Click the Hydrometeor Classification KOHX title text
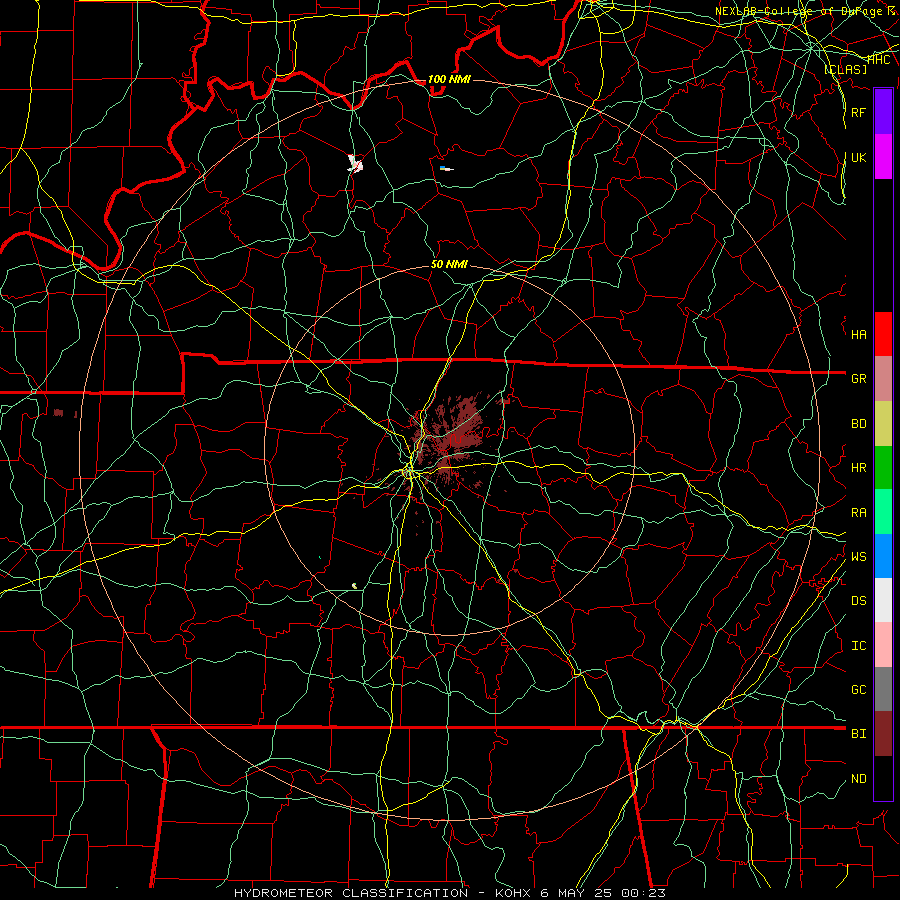 click(x=450, y=893)
